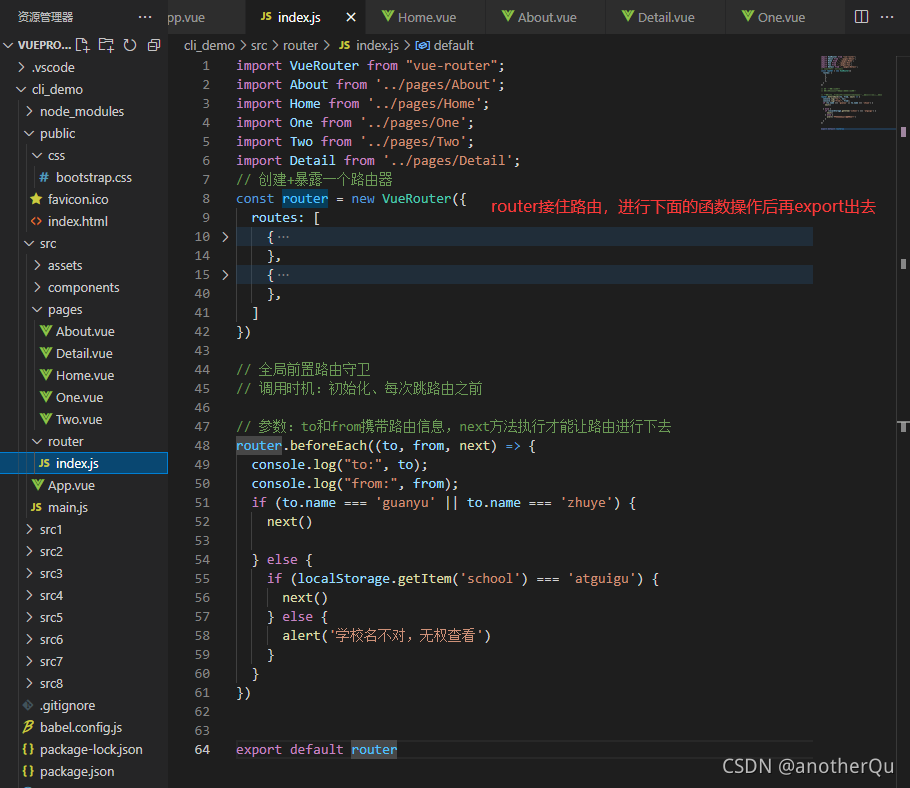Click default symbol in the breadcrumb
The image size is (910, 788).
coord(445,45)
